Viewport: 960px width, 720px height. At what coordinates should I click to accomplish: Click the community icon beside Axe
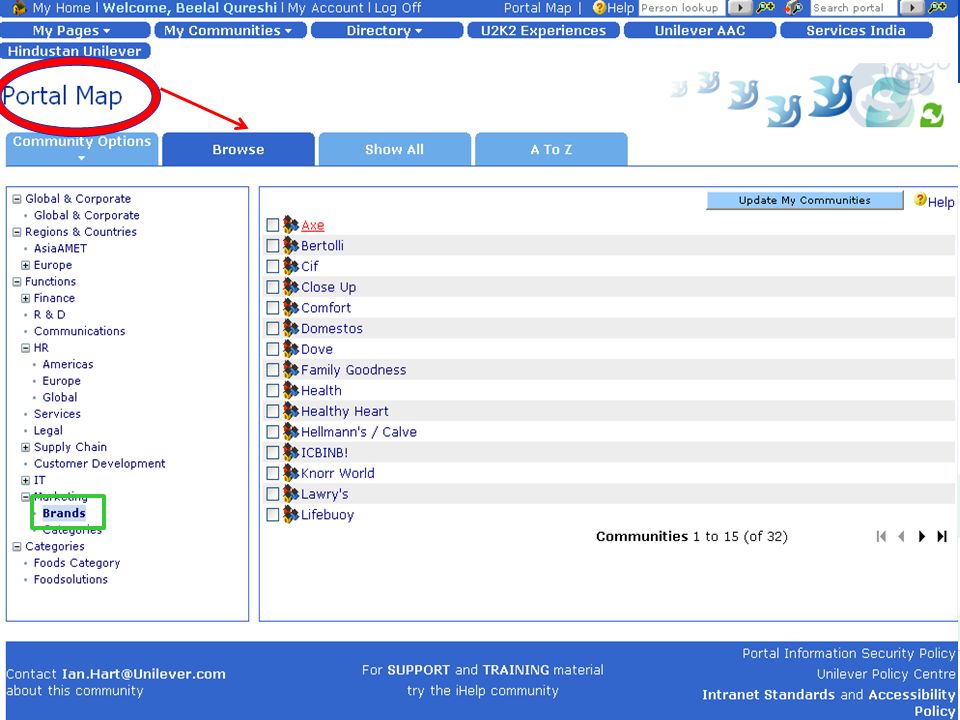click(x=290, y=225)
